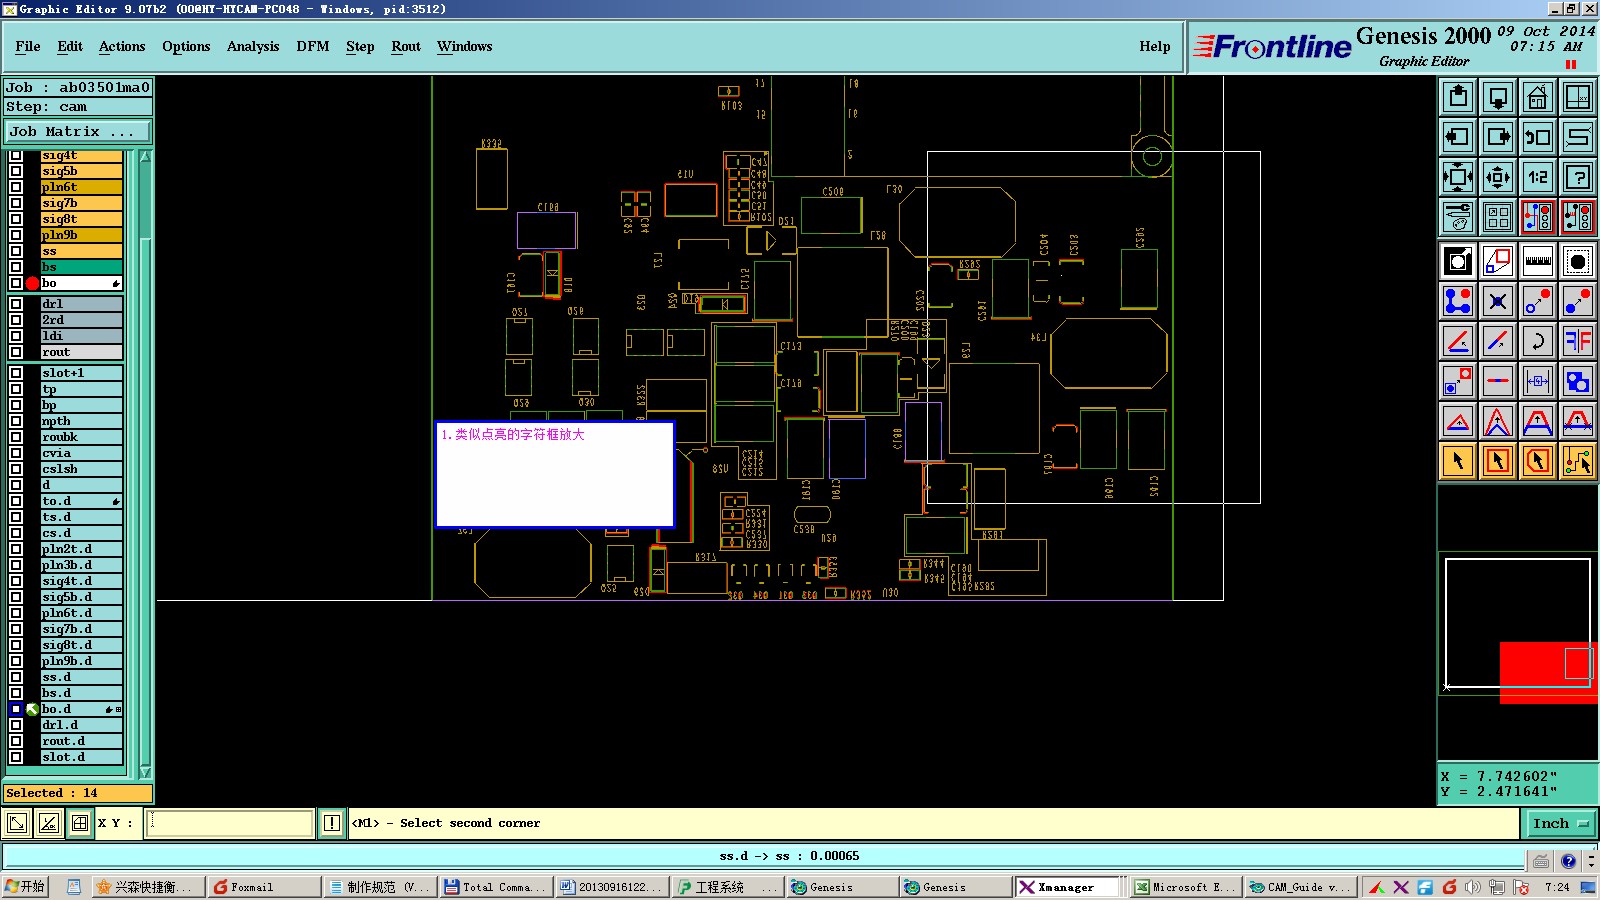Screen dimensions: 1600x900
Task: Click the ruler measure tool icon
Action: [x=1538, y=261]
